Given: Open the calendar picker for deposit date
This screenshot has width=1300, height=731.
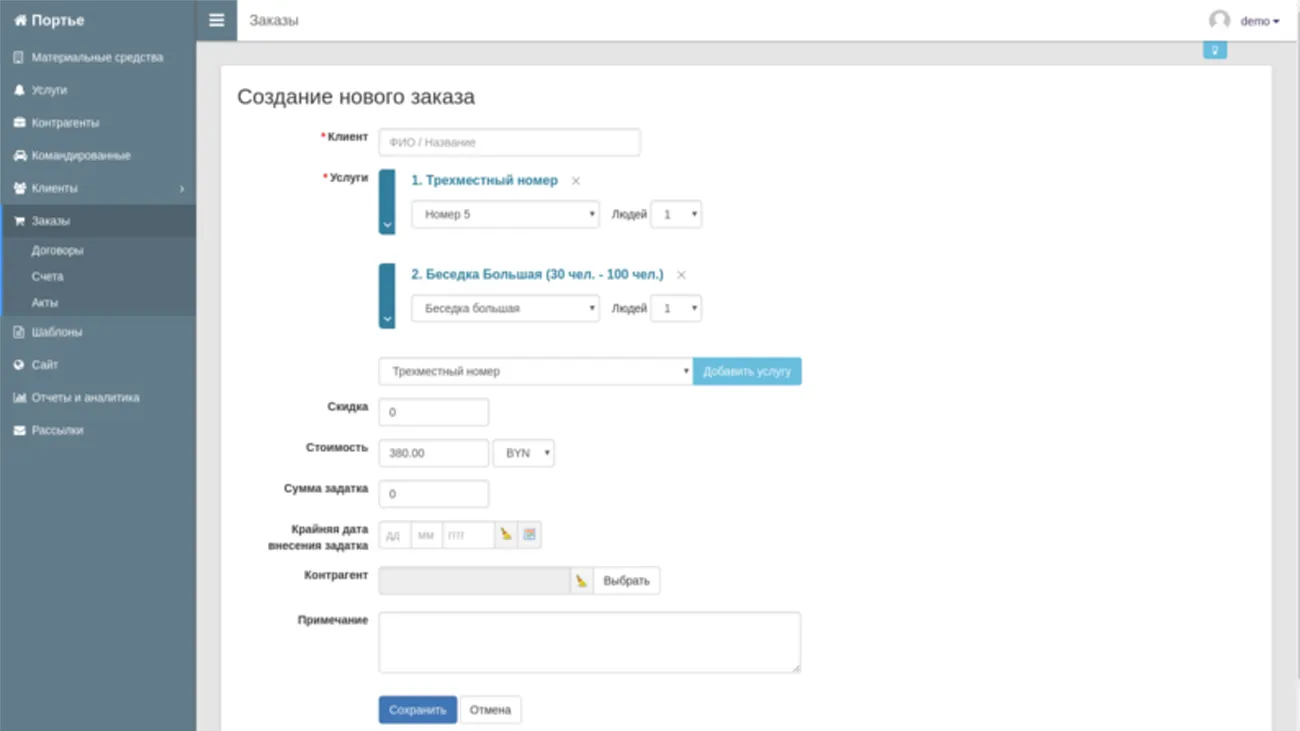Looking at the screenshot, I should (529, 535).
